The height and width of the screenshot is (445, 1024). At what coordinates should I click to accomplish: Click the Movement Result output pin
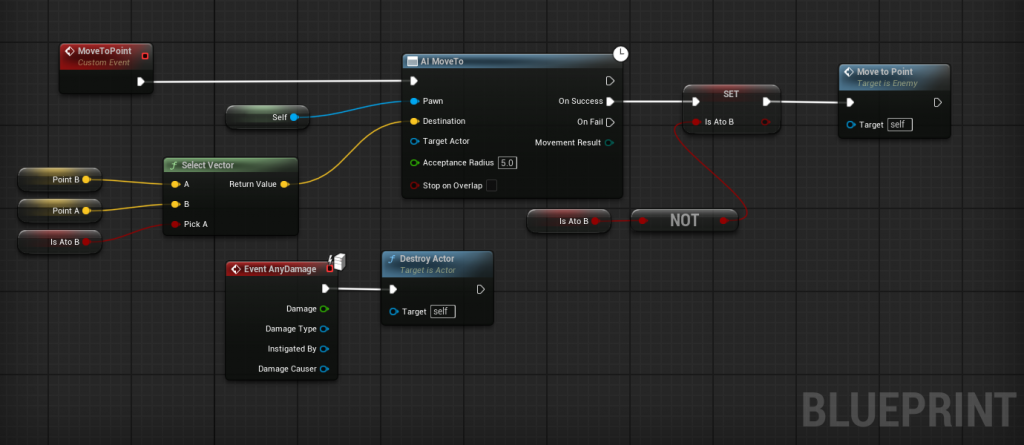[x=611, y=142]
